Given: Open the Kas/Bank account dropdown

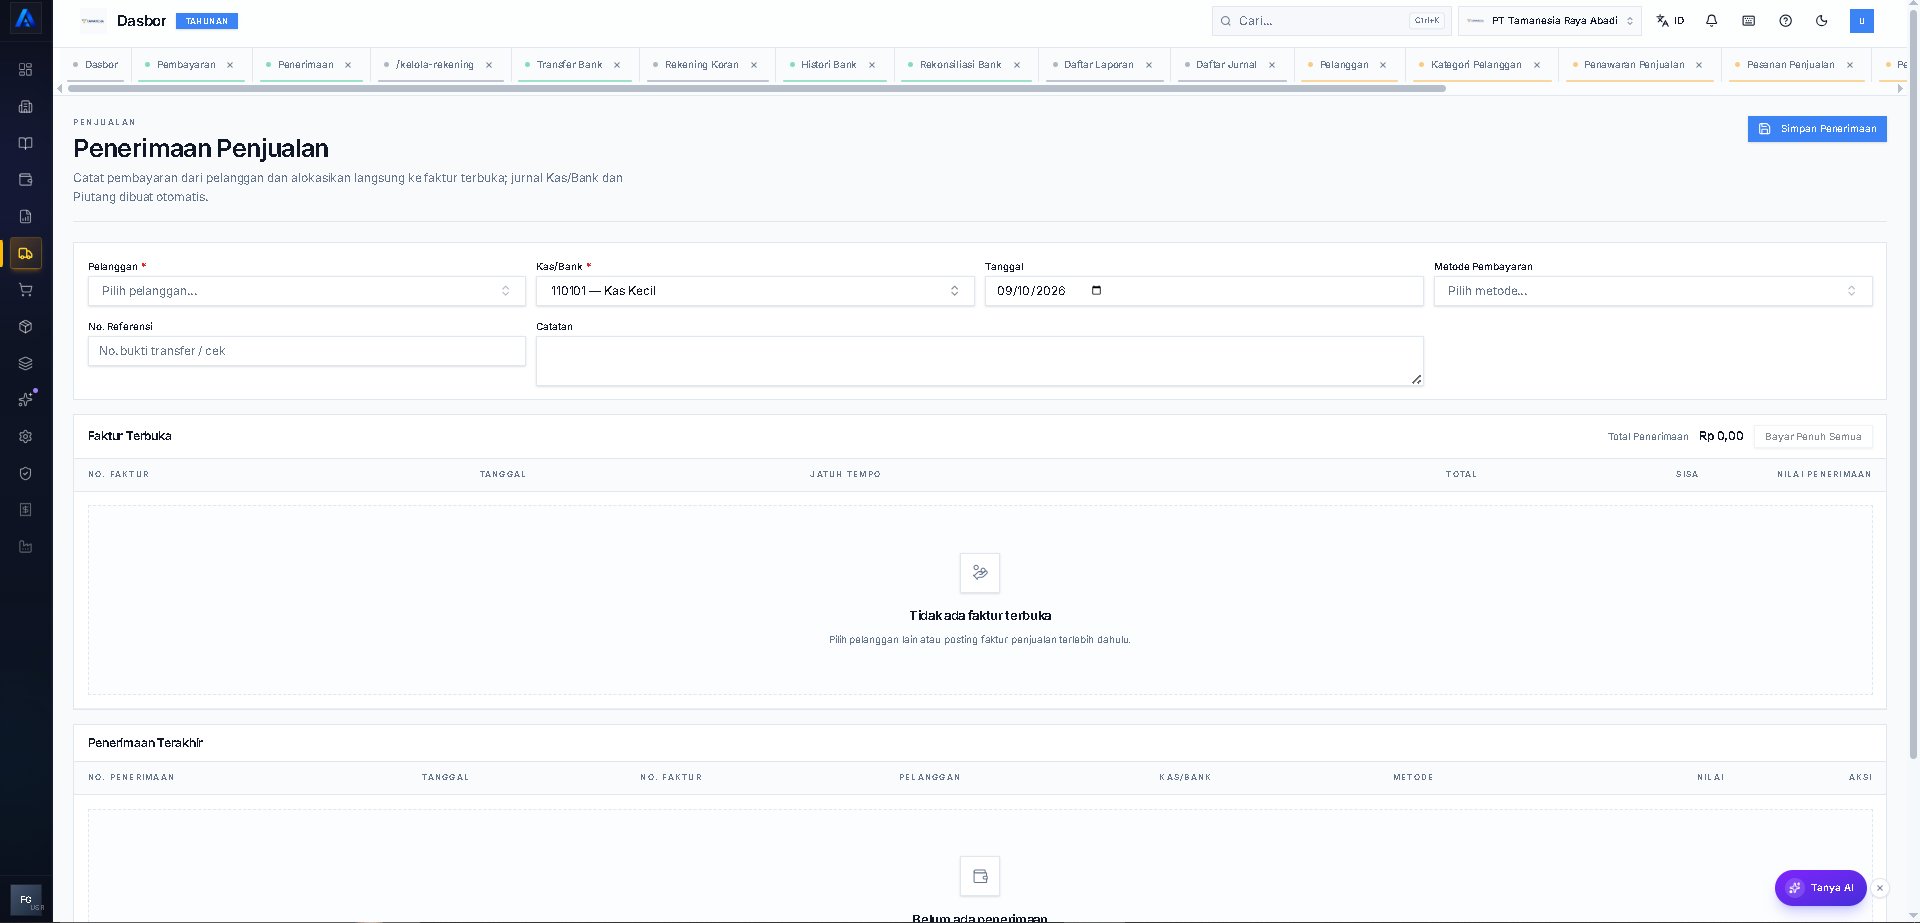Looking at the screenshot, I should (x=755, y=291).
